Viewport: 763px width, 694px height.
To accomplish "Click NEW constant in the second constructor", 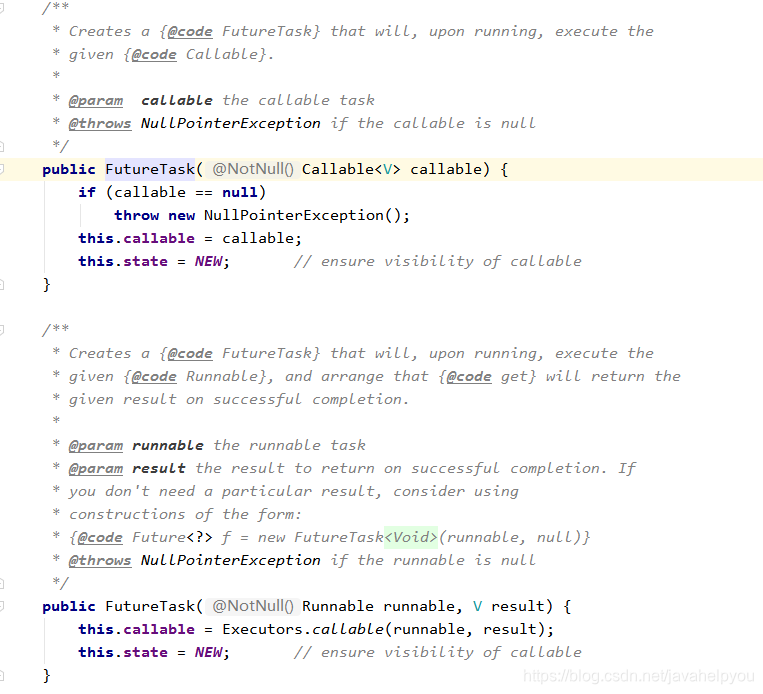I will pyautogui.click(x=208, y=652).
